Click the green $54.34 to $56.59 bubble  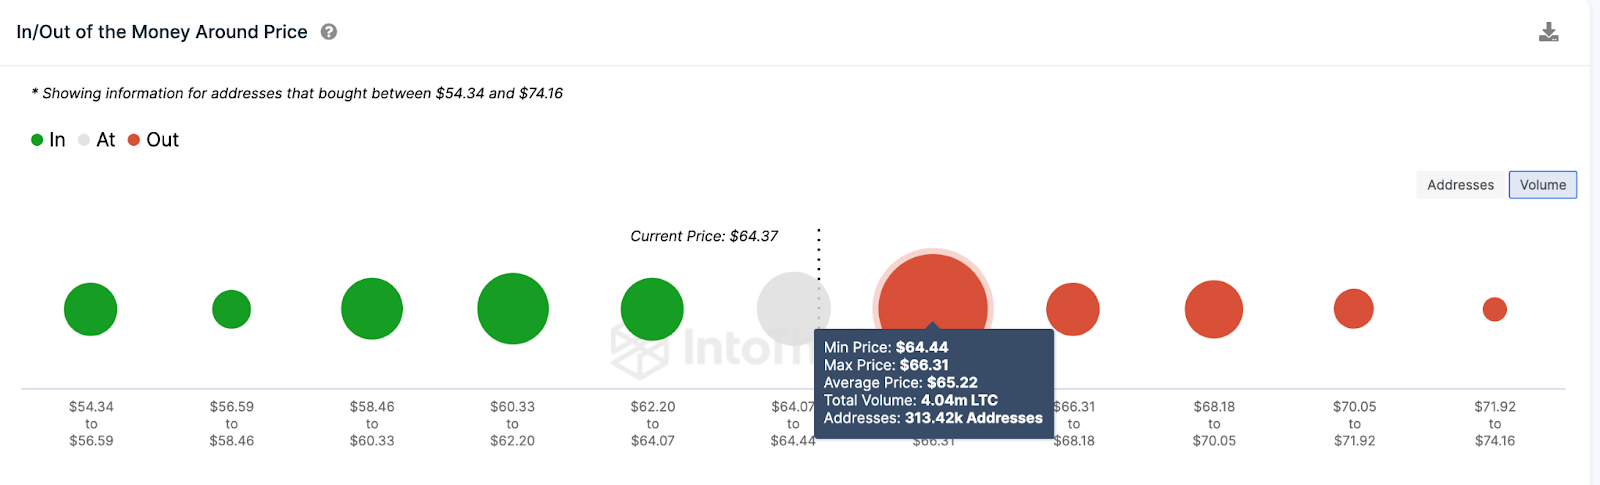tap(91, 309)
